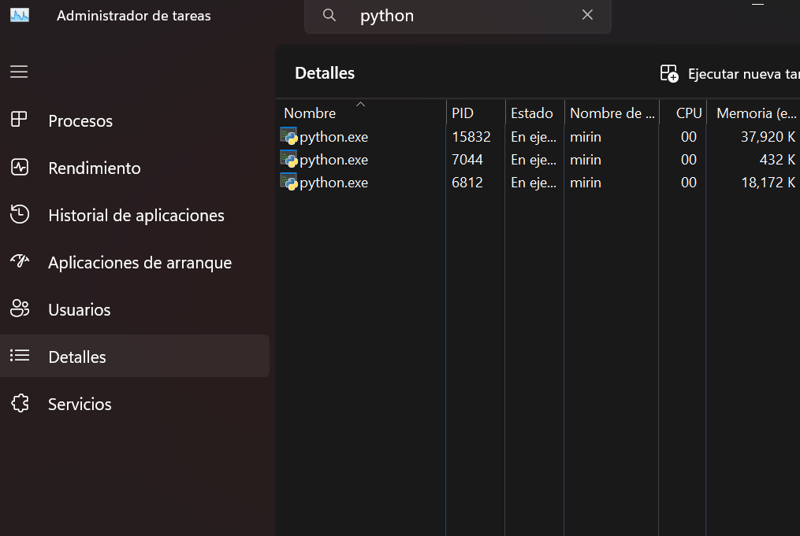Select python.exe with PID 15832
Image resolution: width=800 pixels, height=536 pixels.
pos(334,137)
